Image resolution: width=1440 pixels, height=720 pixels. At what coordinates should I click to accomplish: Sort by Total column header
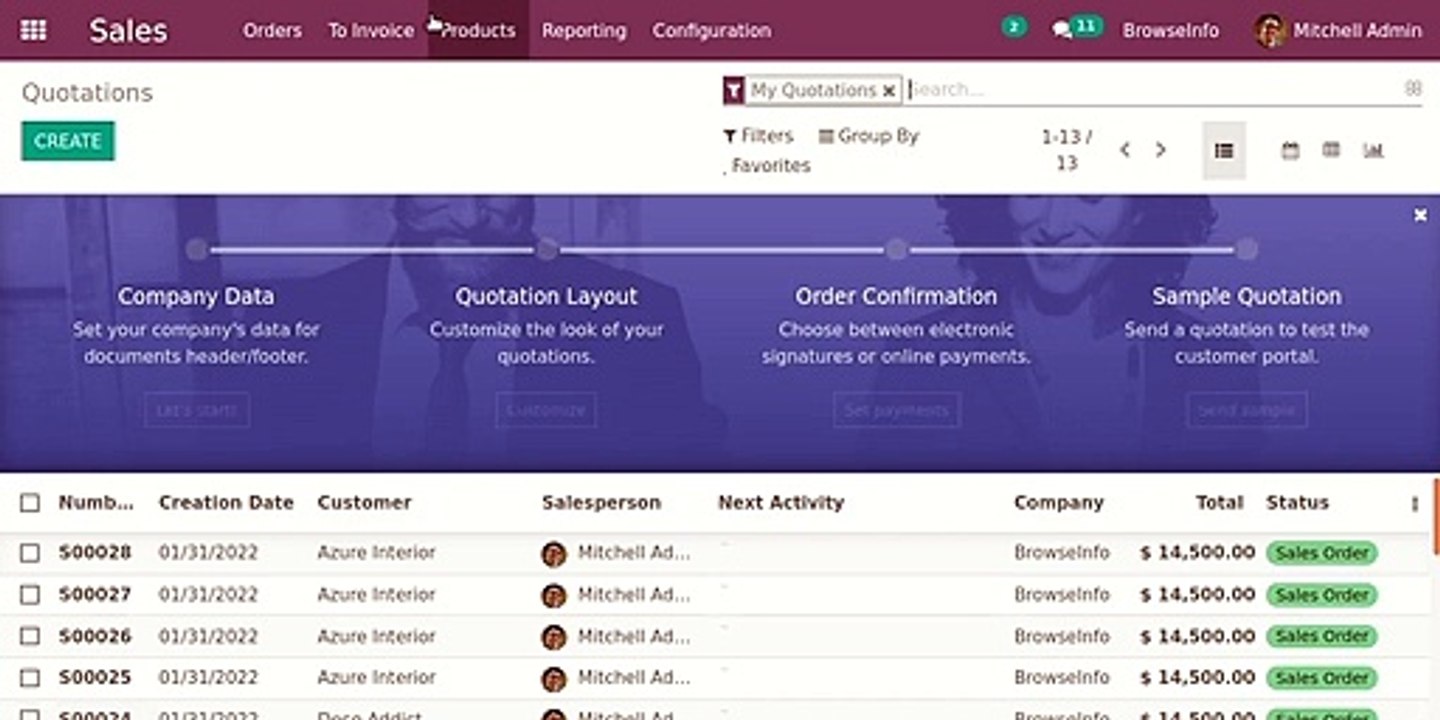(1220, 503)
